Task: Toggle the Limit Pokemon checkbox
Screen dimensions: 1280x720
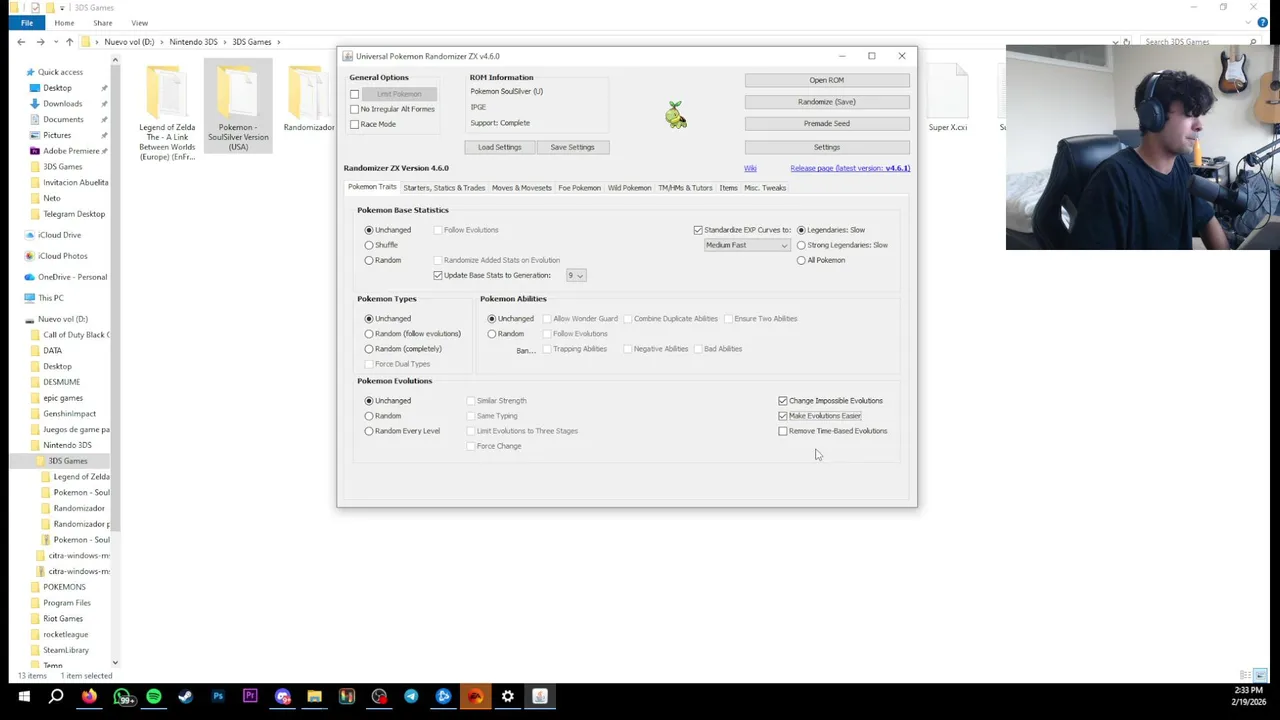Action: click(x=354, y=94)
